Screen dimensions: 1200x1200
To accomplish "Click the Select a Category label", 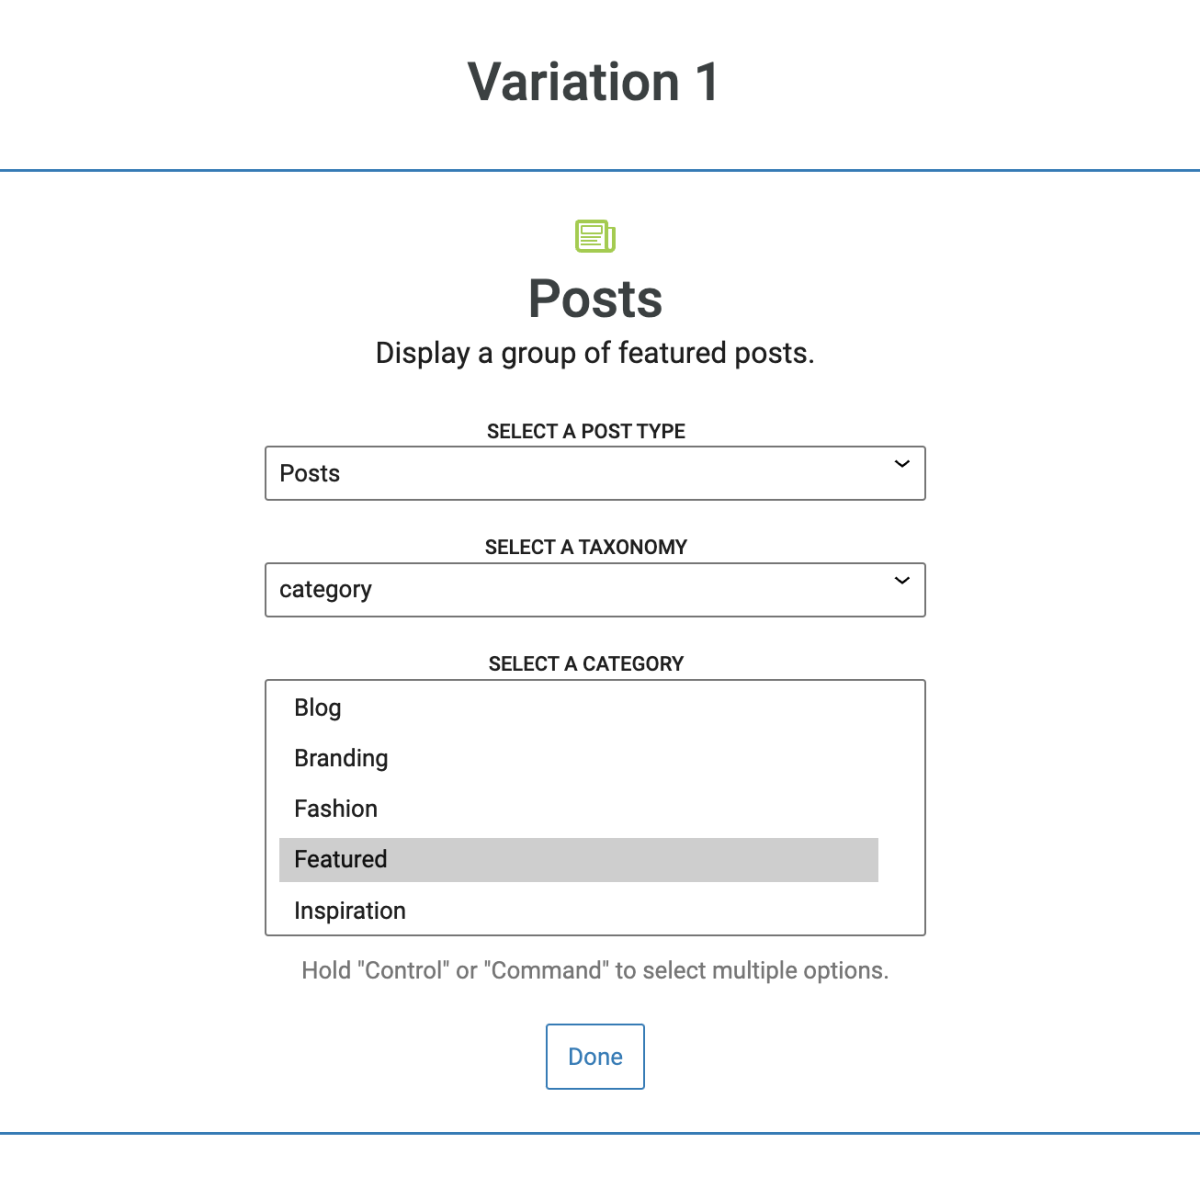I will pos(586,664).
